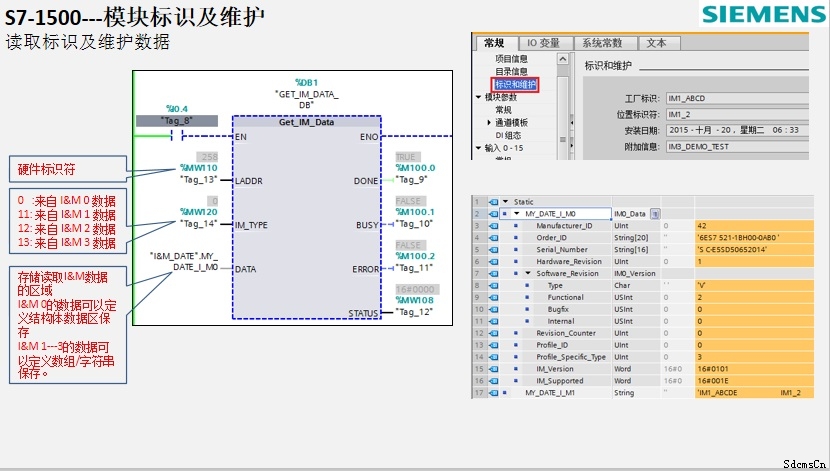
Task: Click the IM_Version value 16#0101
Action: pos(755,369)
